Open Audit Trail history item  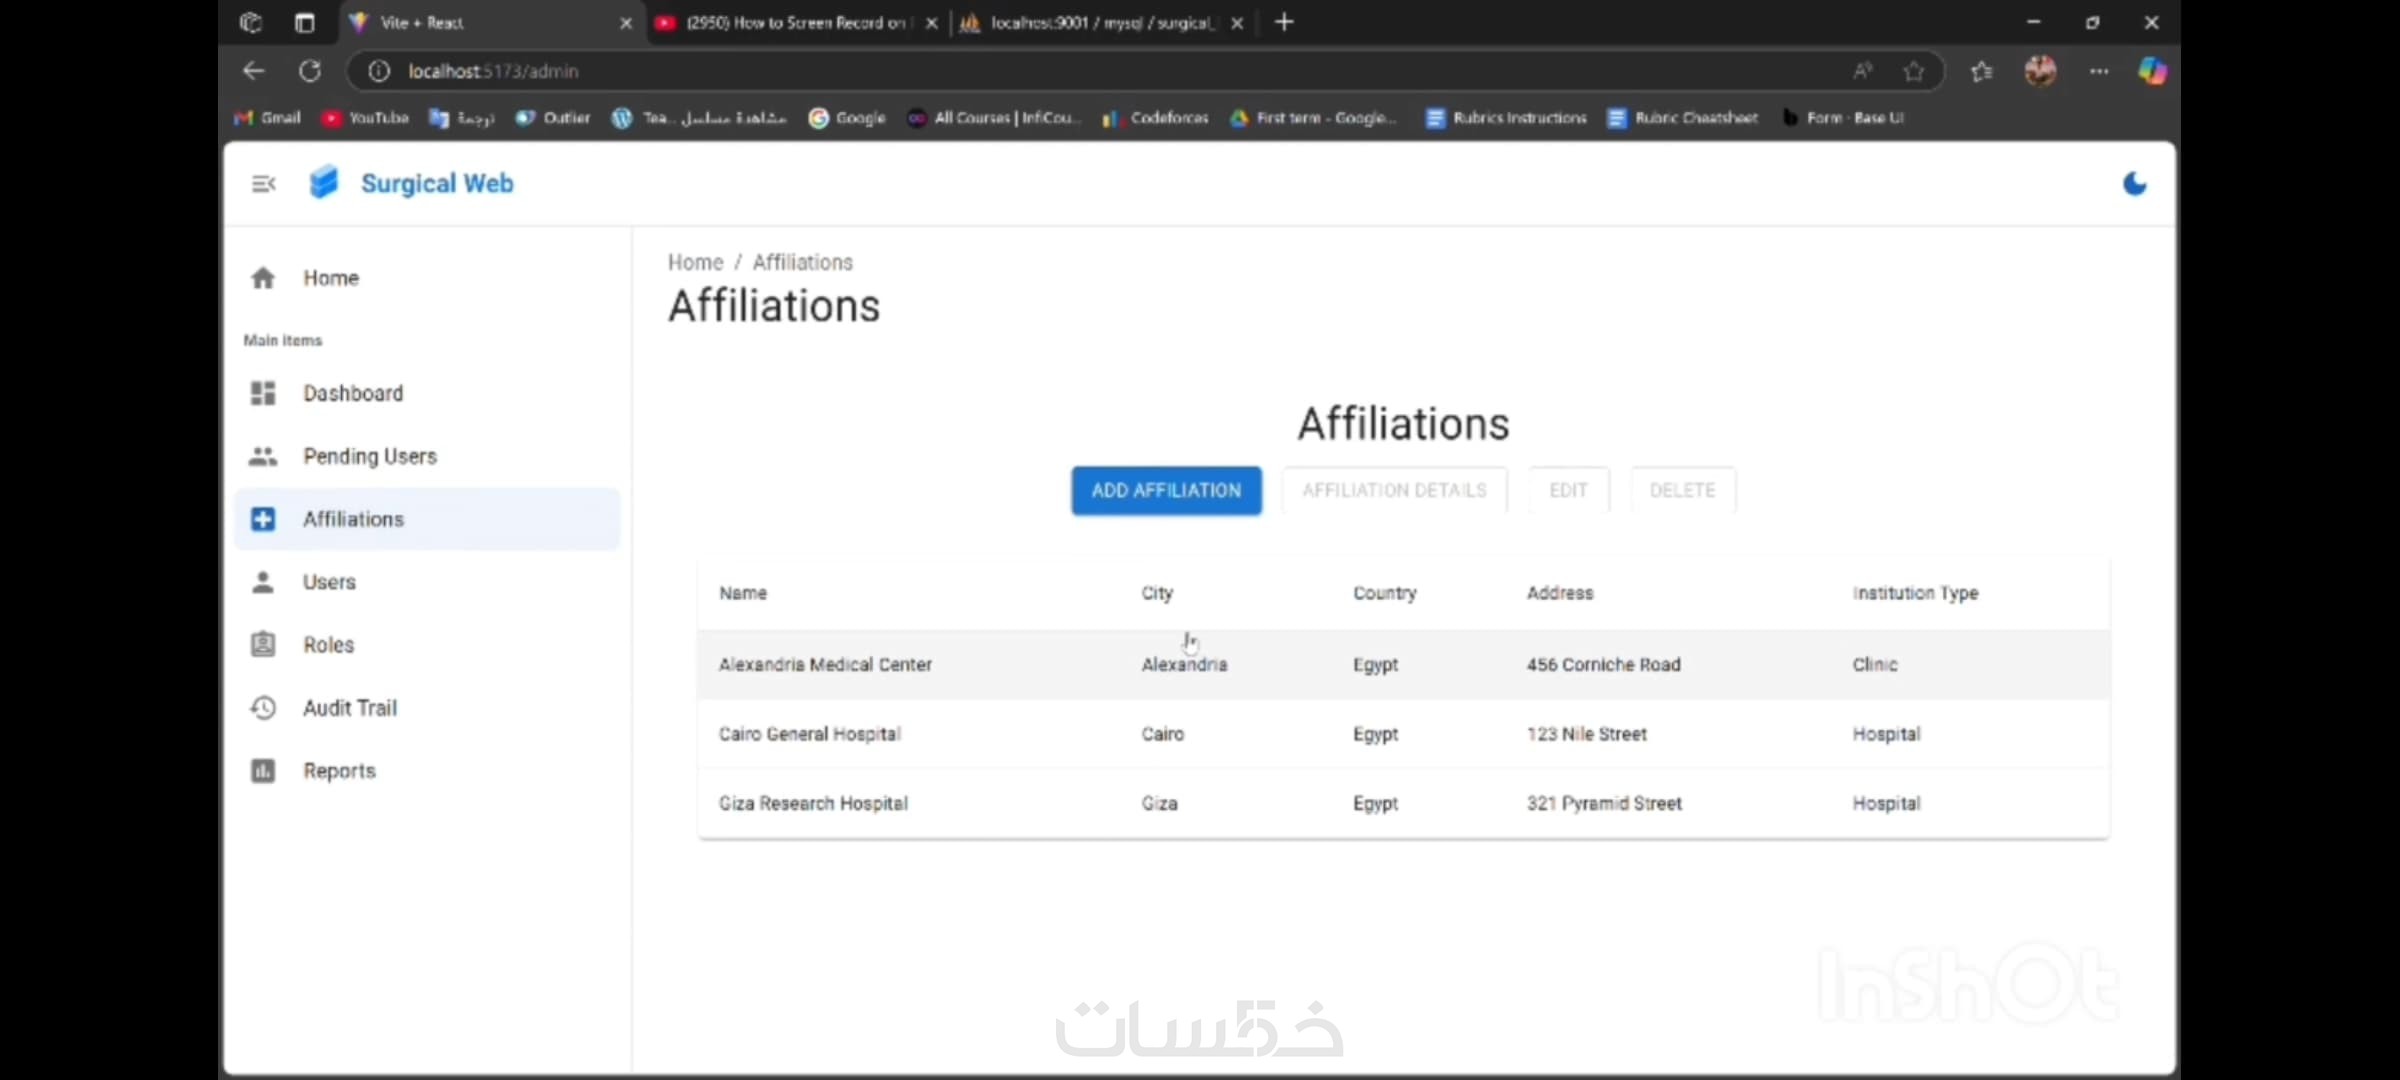tap(349, 708)
